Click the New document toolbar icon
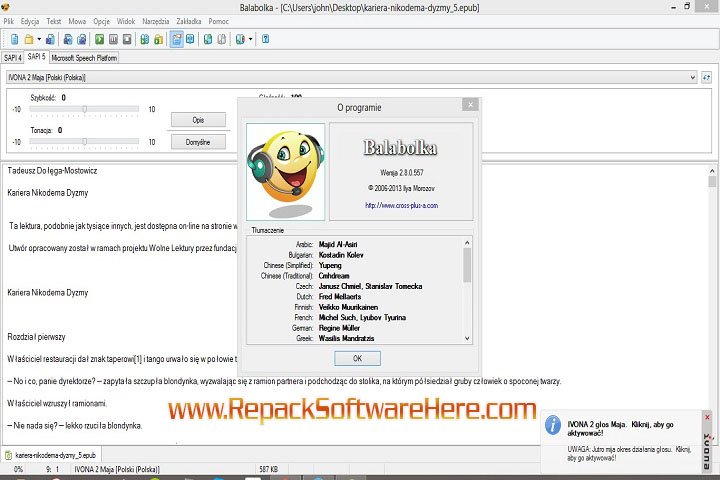 click(15, 40)
